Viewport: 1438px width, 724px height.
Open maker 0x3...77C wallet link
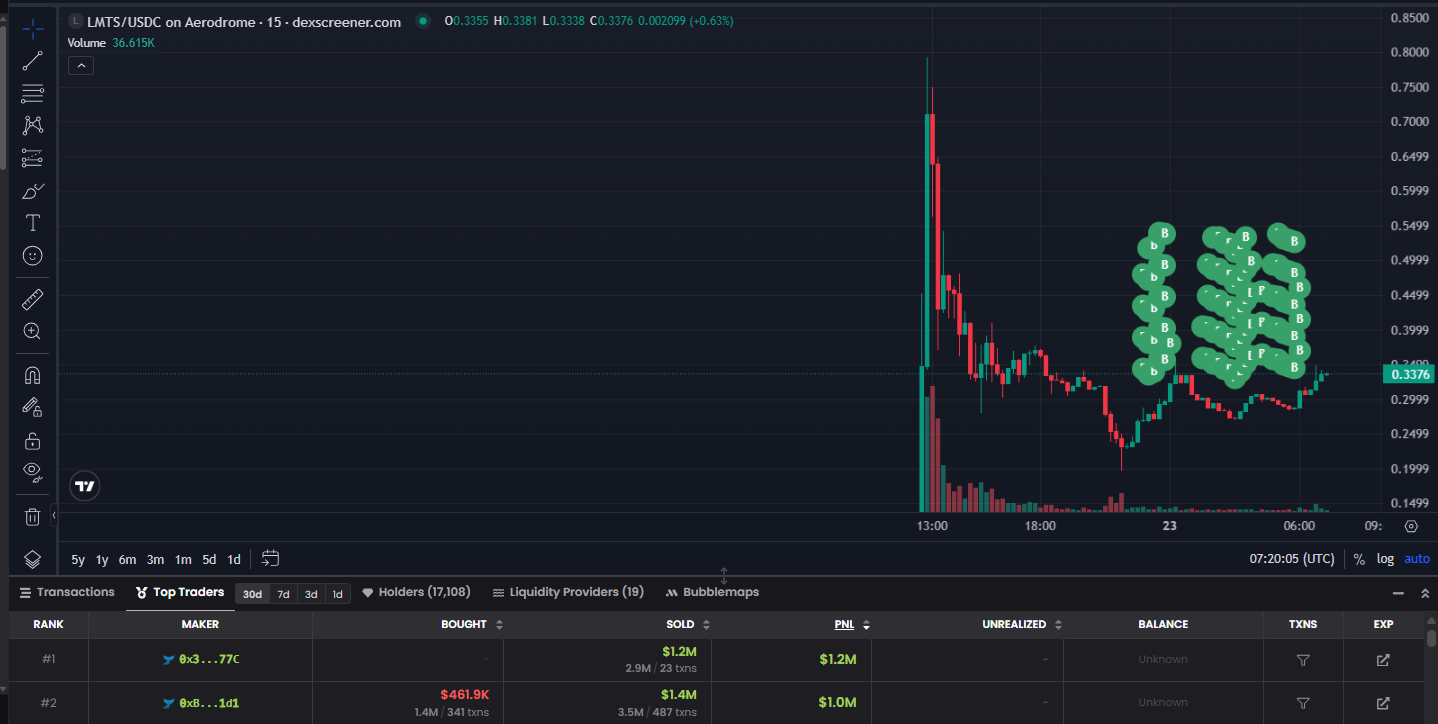[x=209, y=660]
